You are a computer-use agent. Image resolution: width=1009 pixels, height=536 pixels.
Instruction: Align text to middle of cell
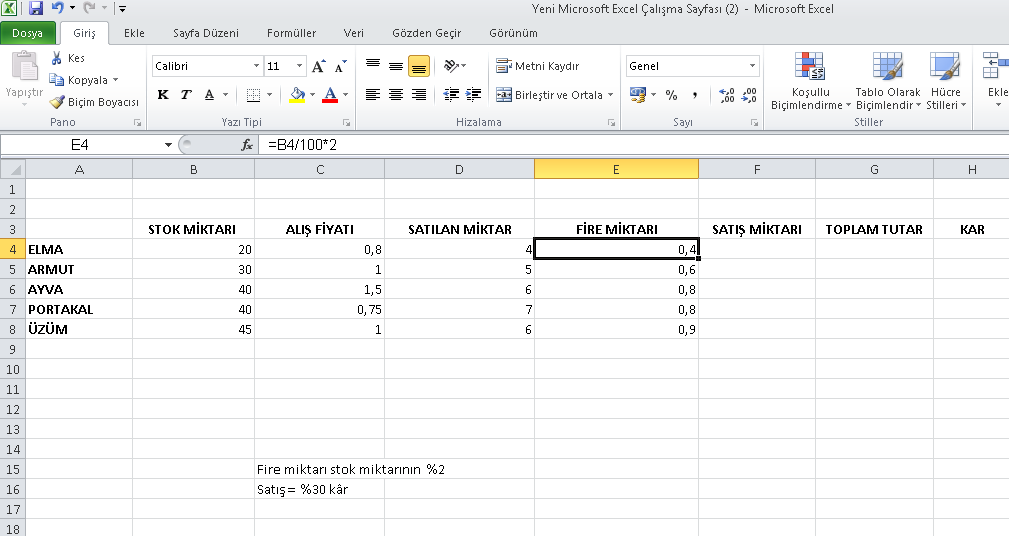[x=396, y=66]
